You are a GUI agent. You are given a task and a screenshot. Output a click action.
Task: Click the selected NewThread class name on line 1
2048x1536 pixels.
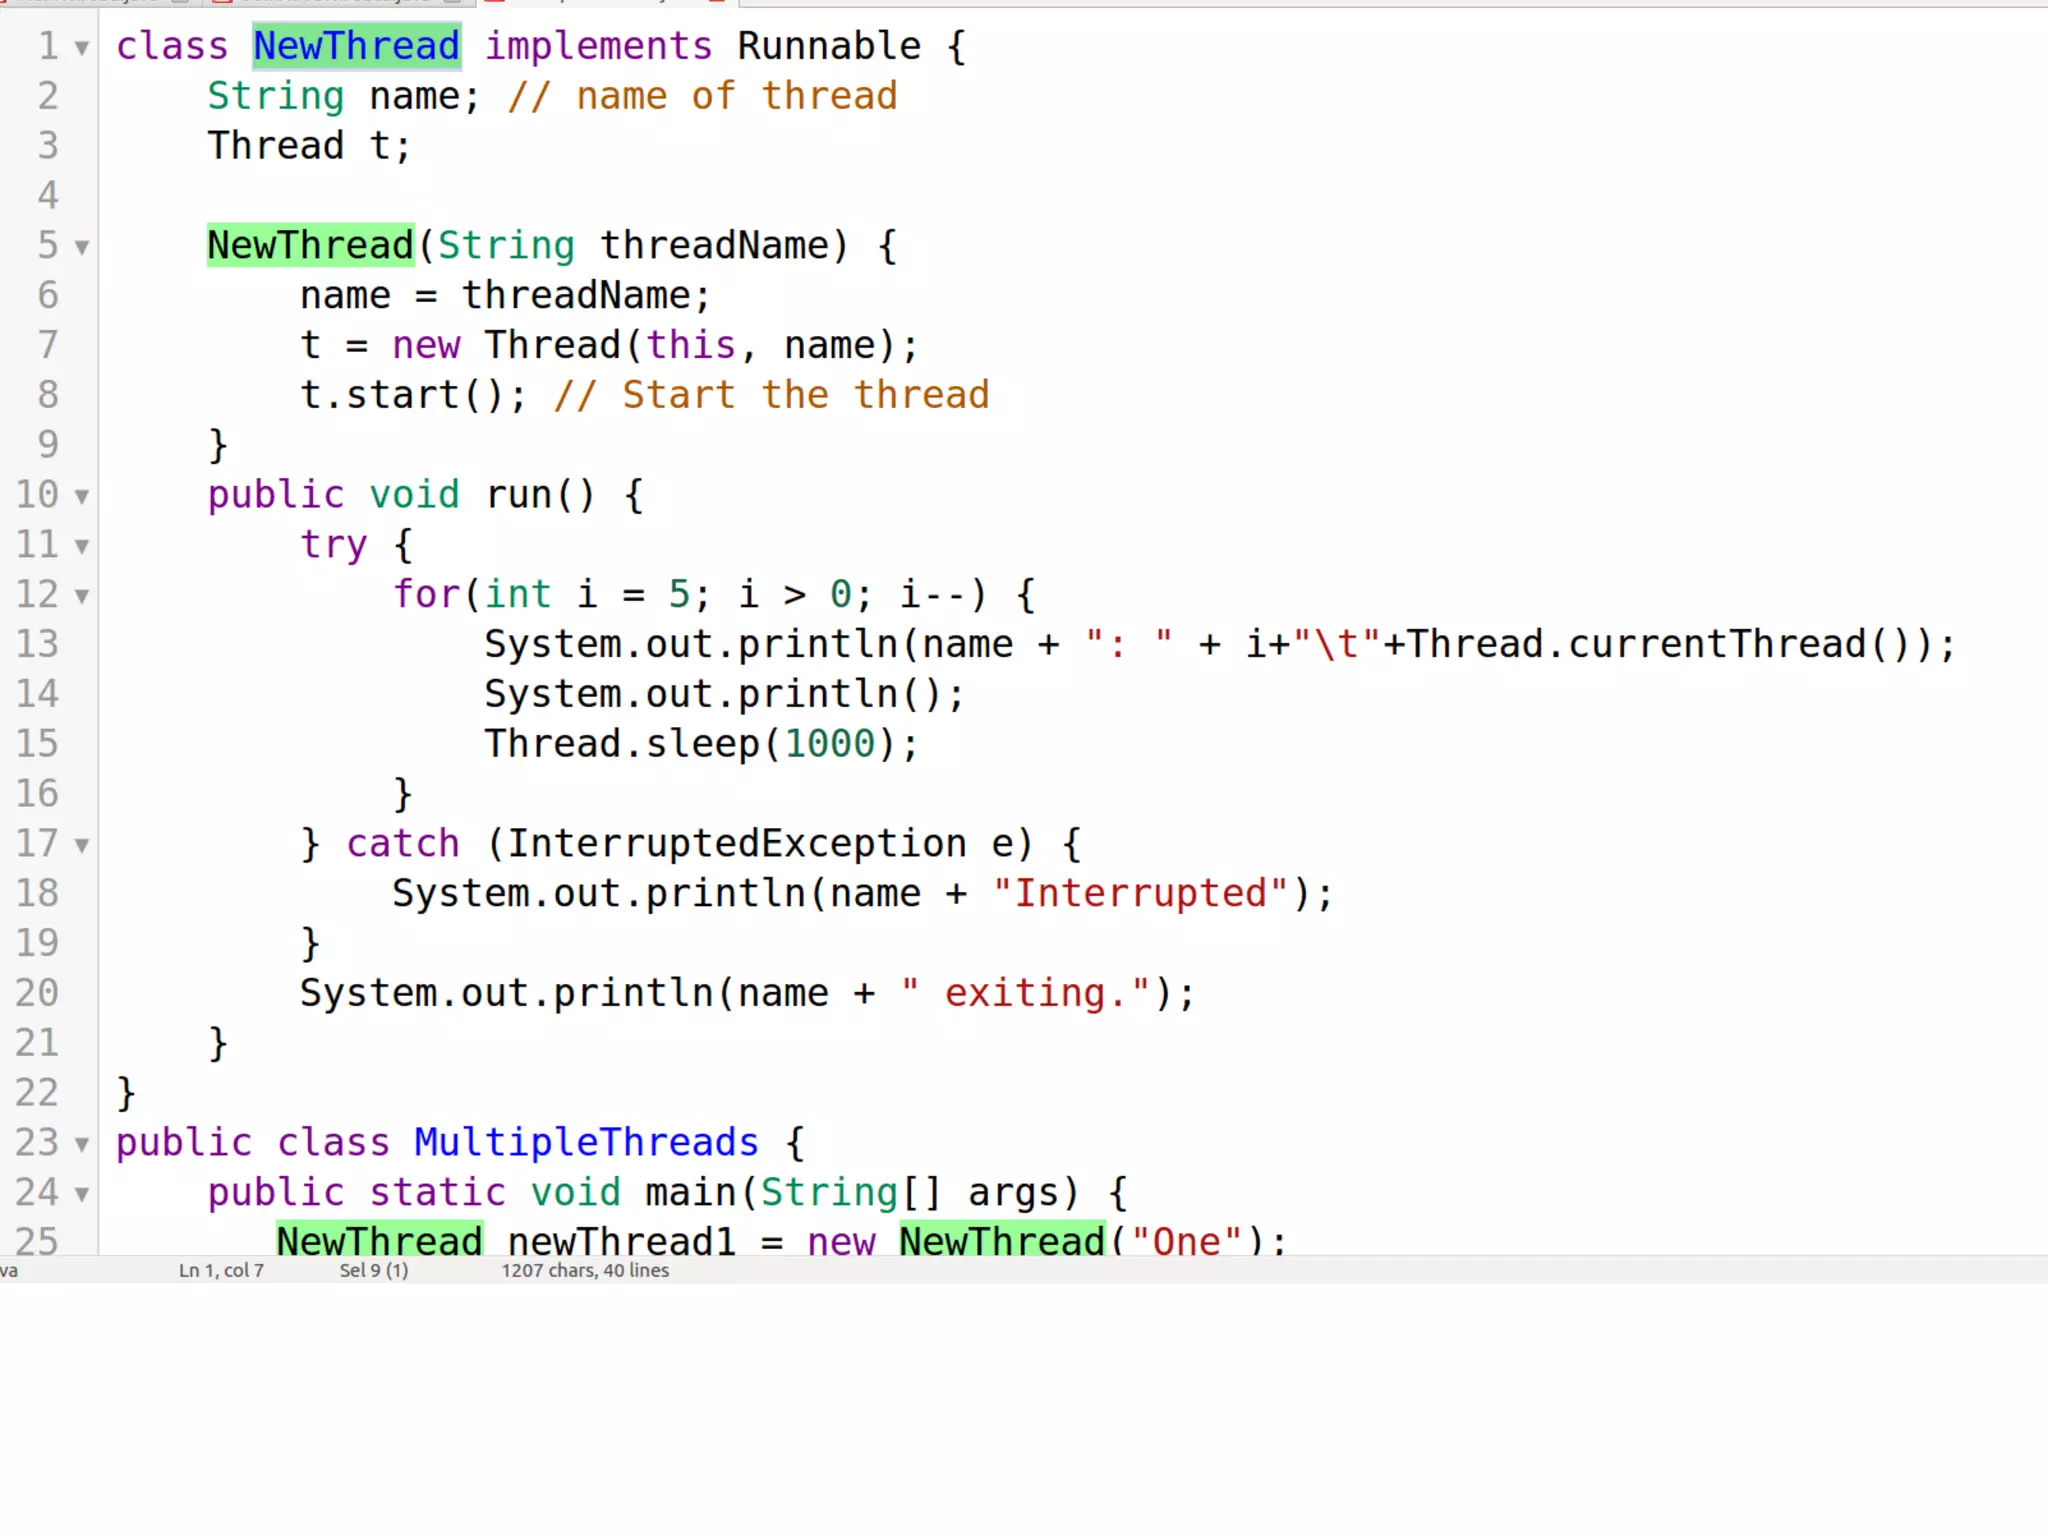[356, 46]
